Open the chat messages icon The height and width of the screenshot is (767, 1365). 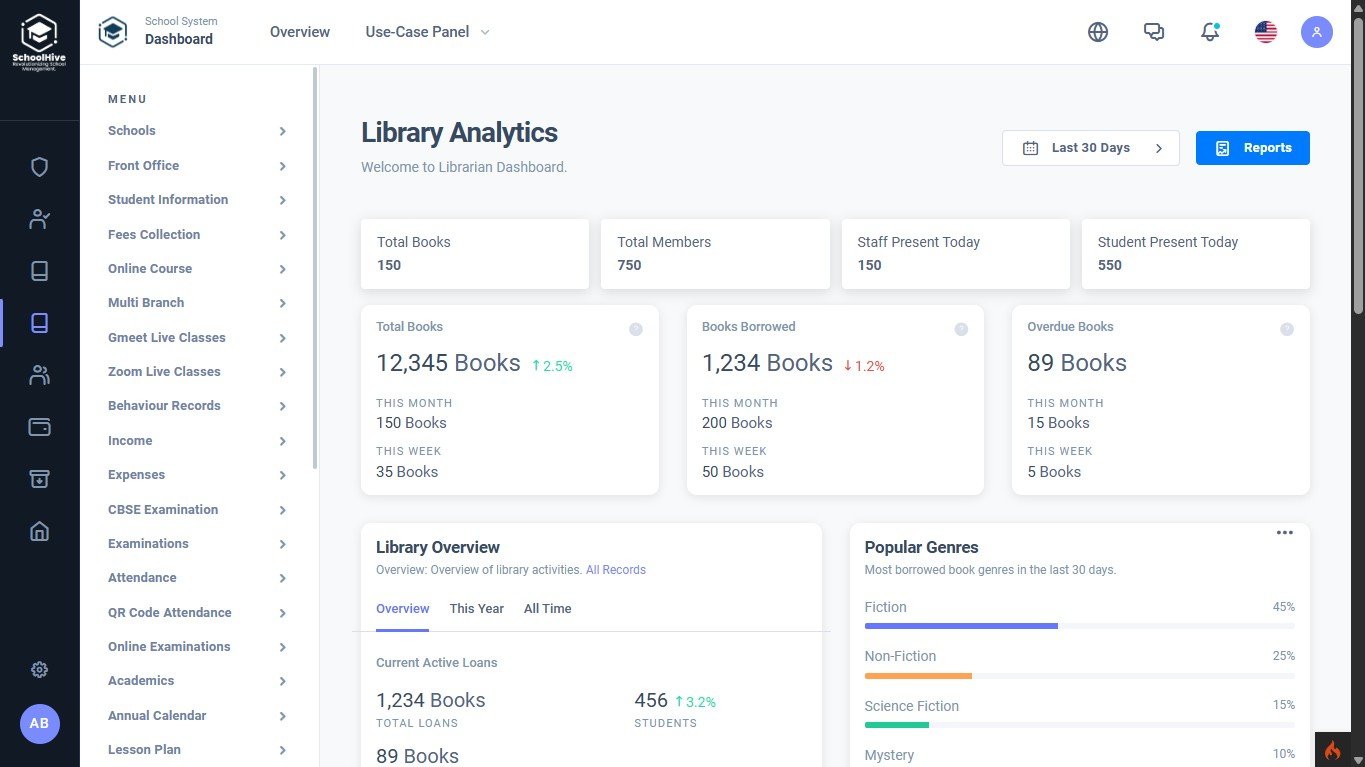pos(1154,31)
